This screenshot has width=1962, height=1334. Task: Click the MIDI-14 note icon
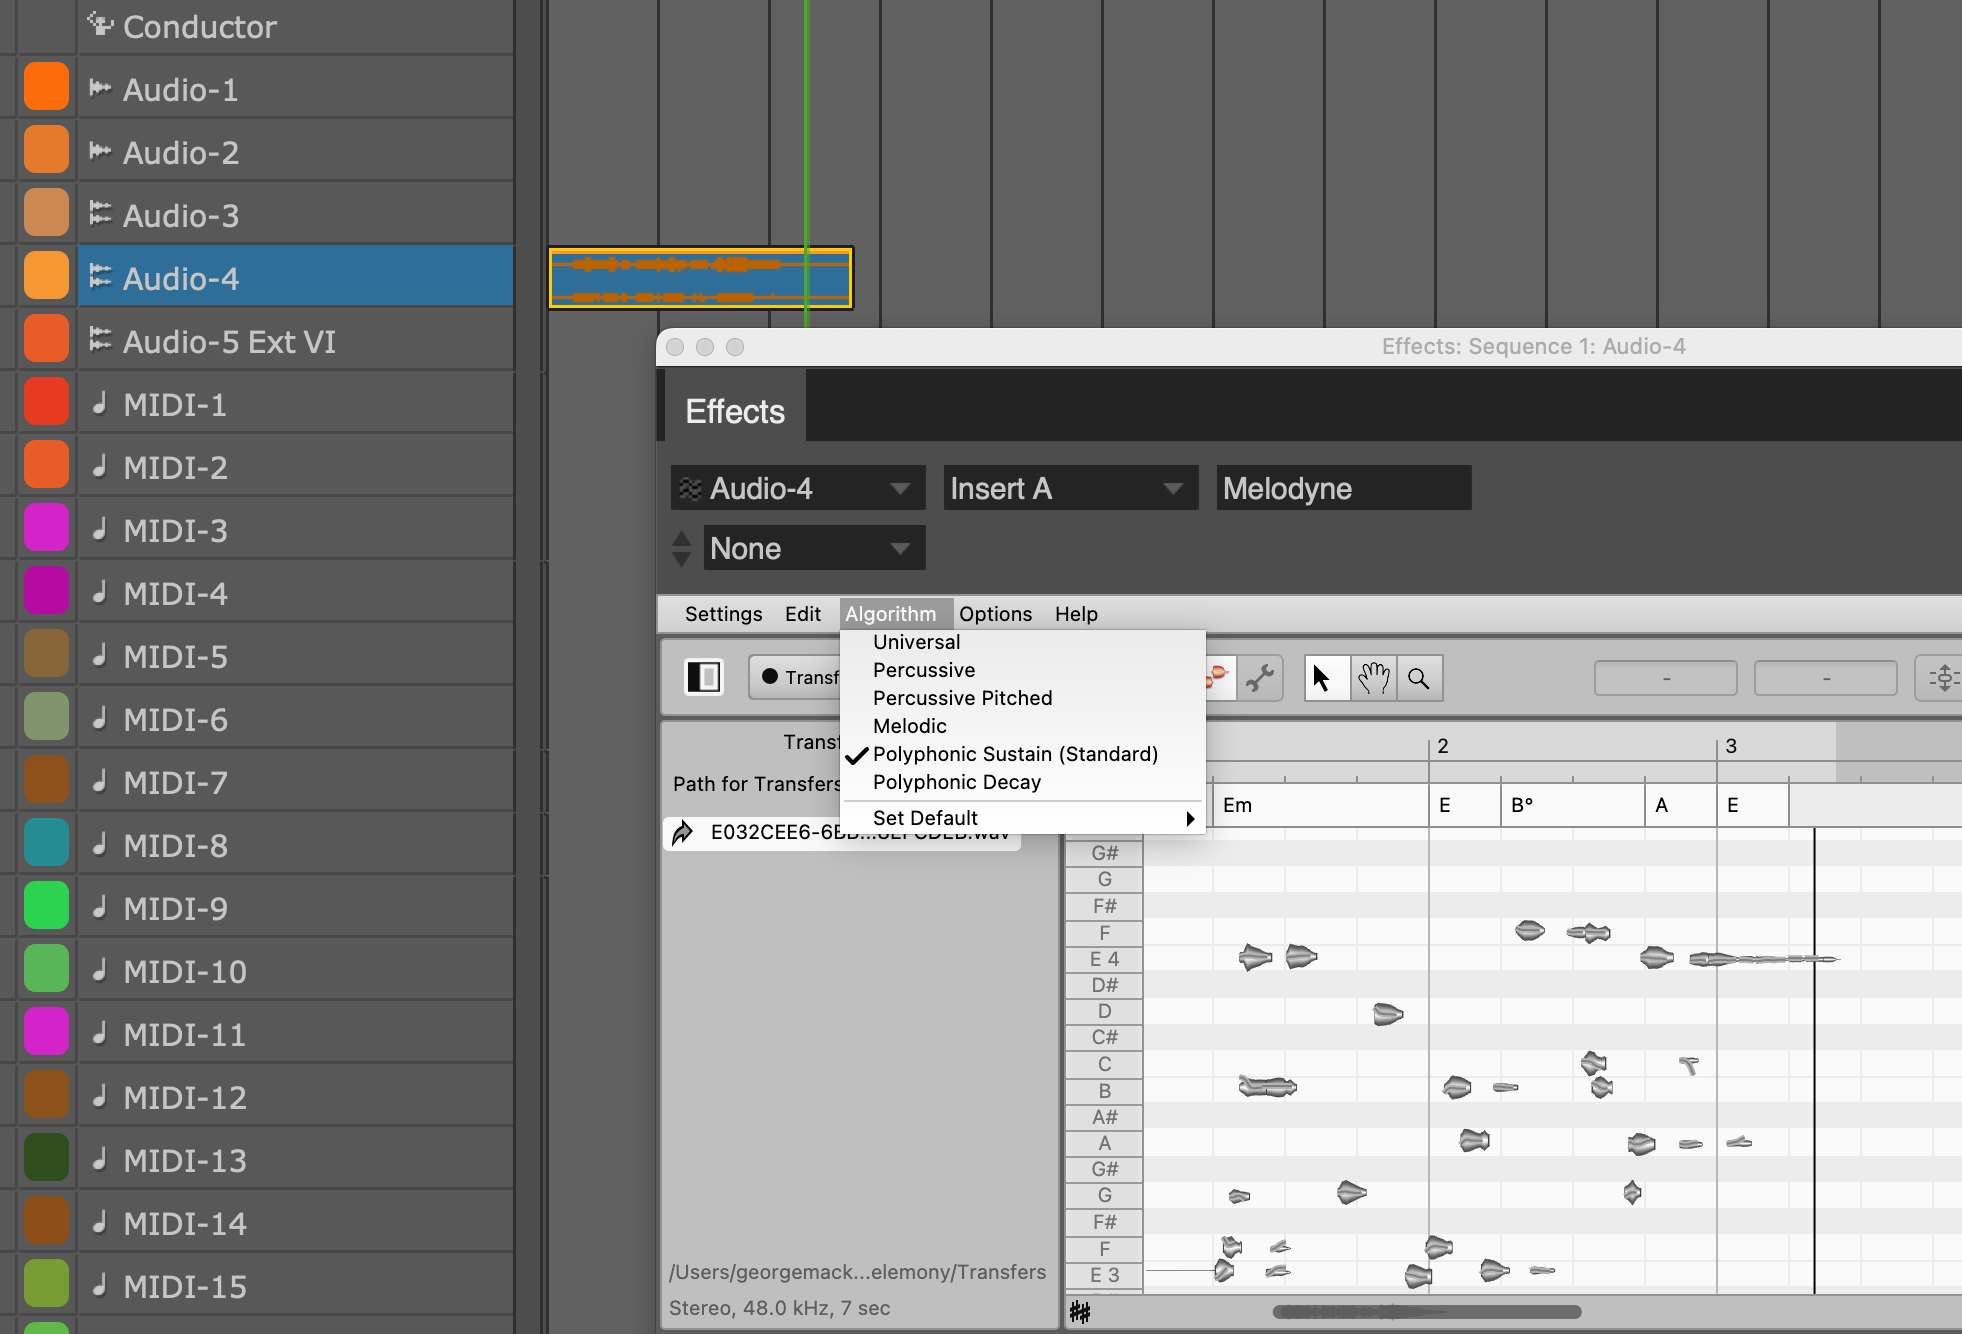(x=99, y=1222)
